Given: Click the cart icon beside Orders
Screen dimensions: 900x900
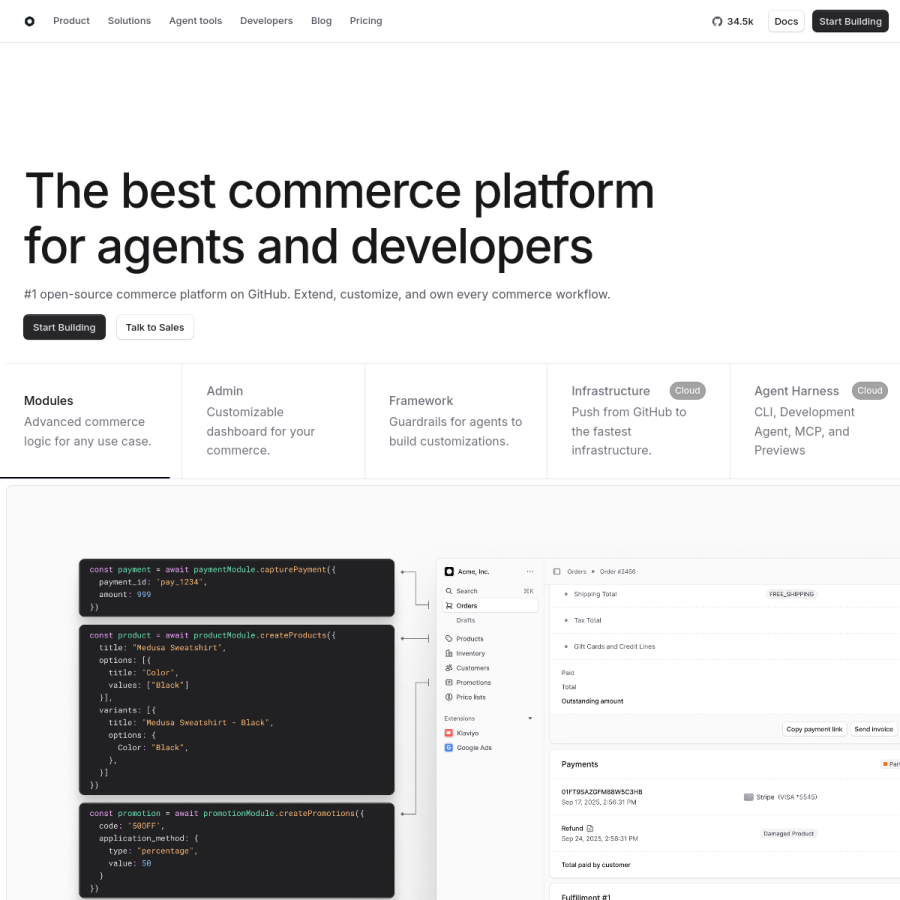Looking at the screenshot, I should click(x=449, y=606).
